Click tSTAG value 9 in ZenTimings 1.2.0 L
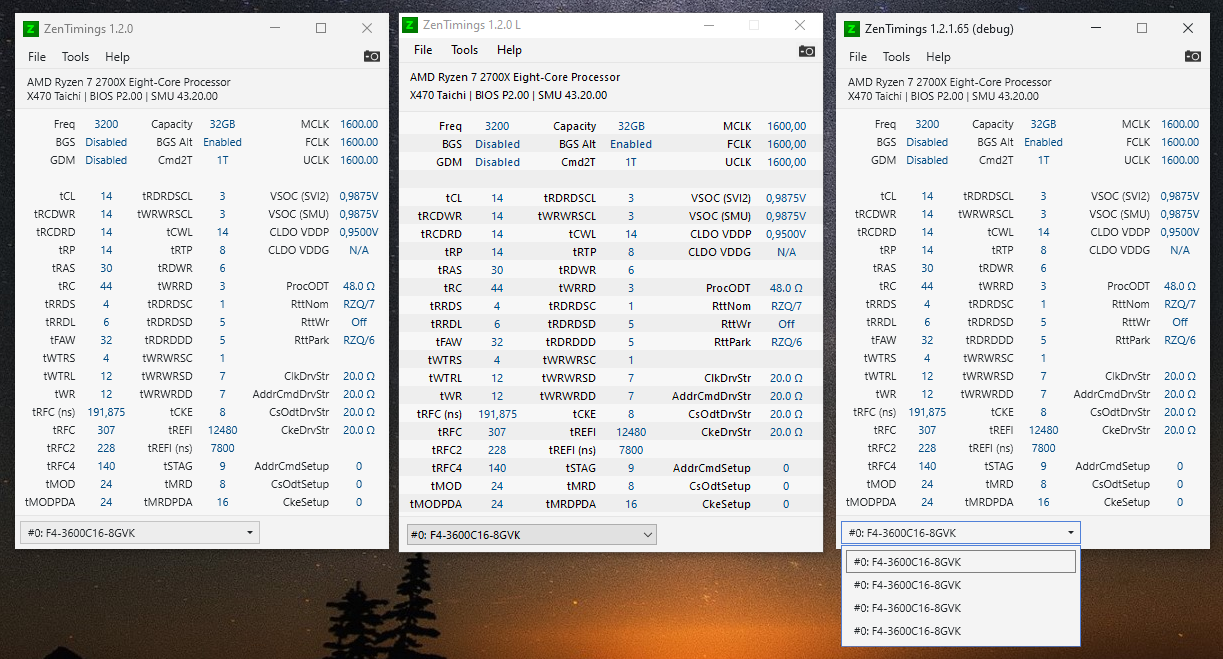The height and width of the screenshot is (659, 1223). coord(631,468)
